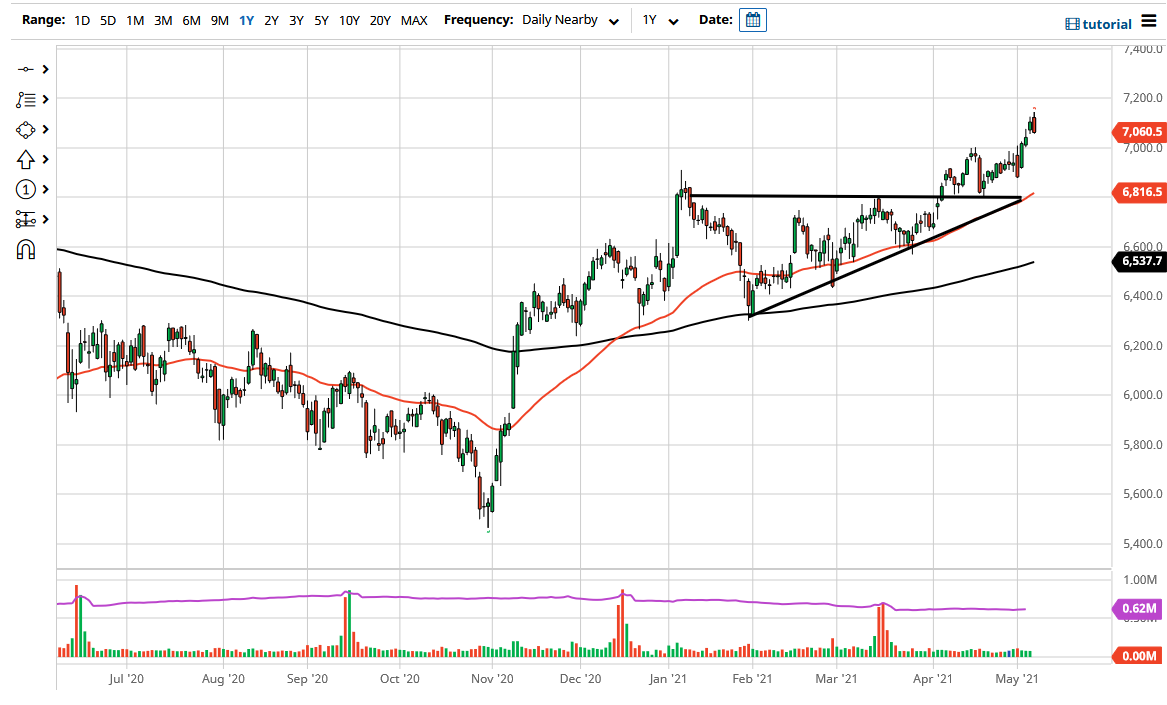This screenshot has width=1167, height=705.
Task: Switch range to 5Y
Action: pos(321,19)
